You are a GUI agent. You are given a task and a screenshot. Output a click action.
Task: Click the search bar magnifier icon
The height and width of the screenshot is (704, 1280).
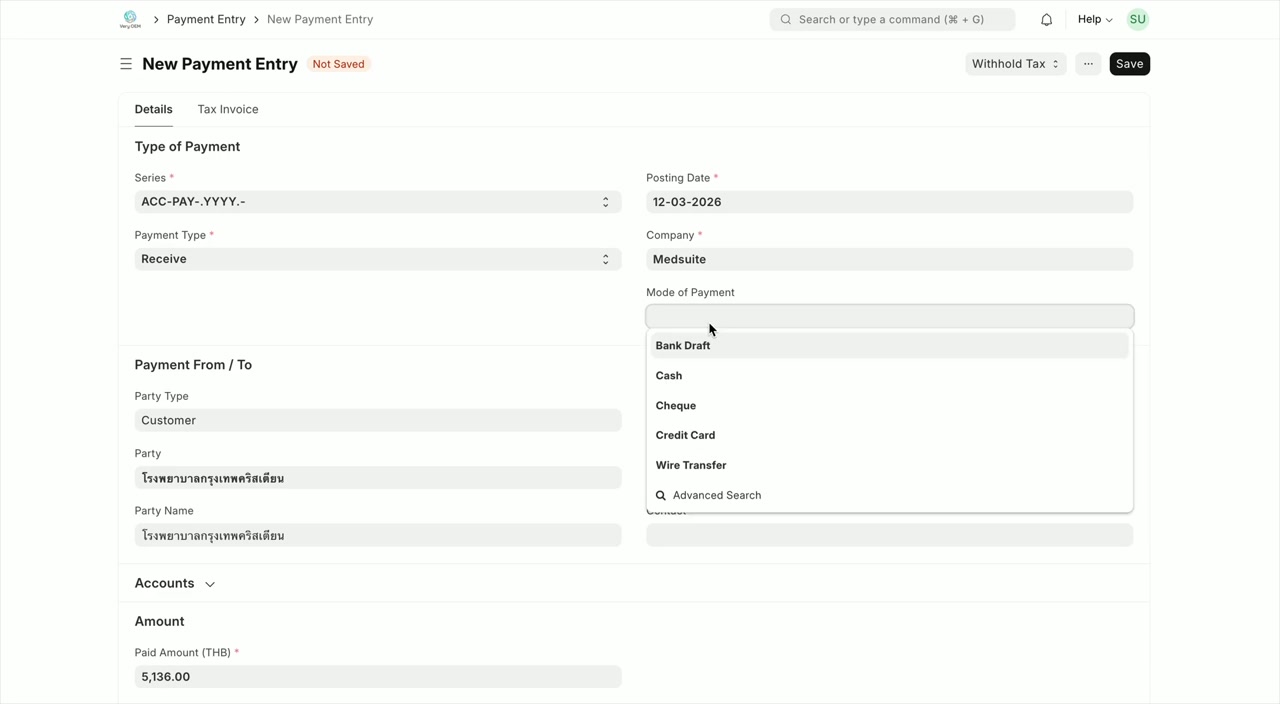[786, 20]
